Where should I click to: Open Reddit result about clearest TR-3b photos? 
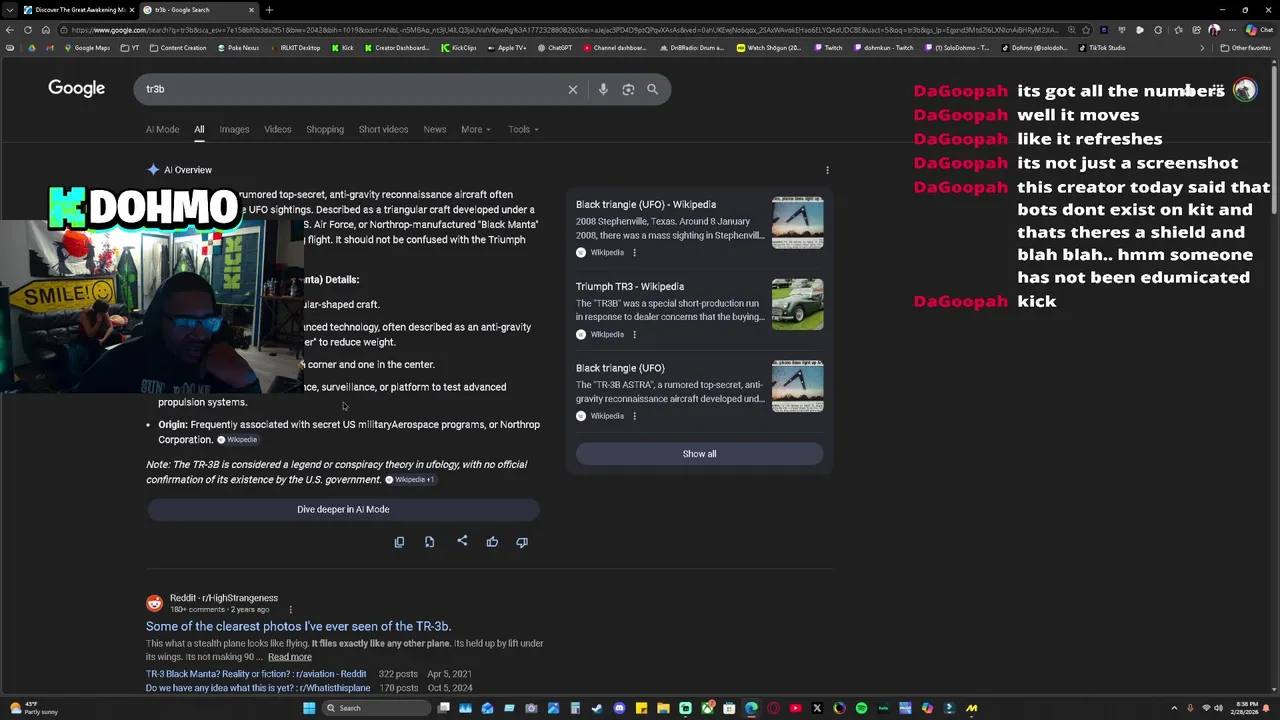pos(298,626)
